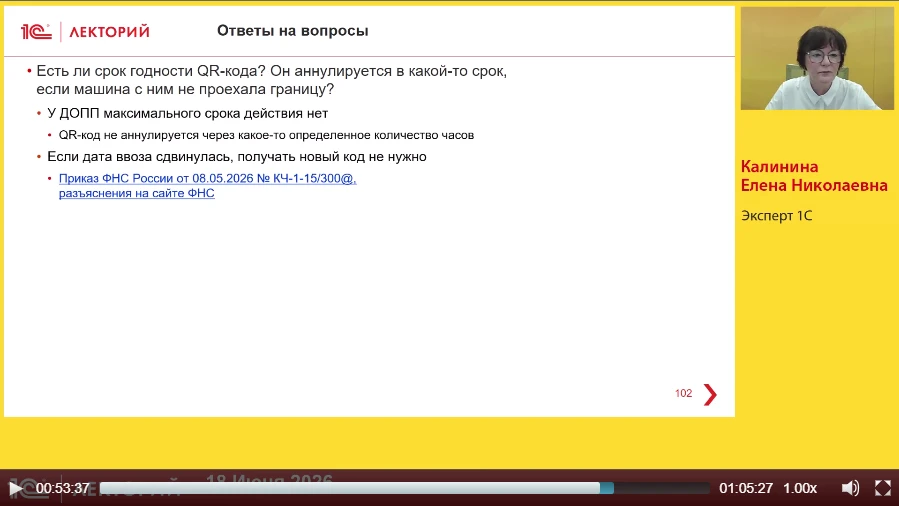899x506 pixels.
Task: Click the speaker webcam thumbnail
Action: coord(816,58)
